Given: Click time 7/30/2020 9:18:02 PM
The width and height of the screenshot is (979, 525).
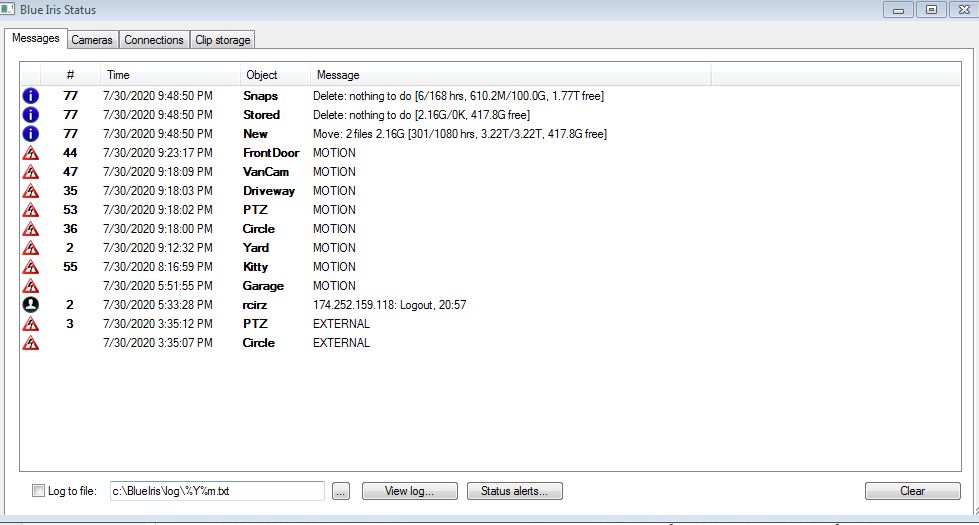Looking at the screenshot, I should 158,210.
